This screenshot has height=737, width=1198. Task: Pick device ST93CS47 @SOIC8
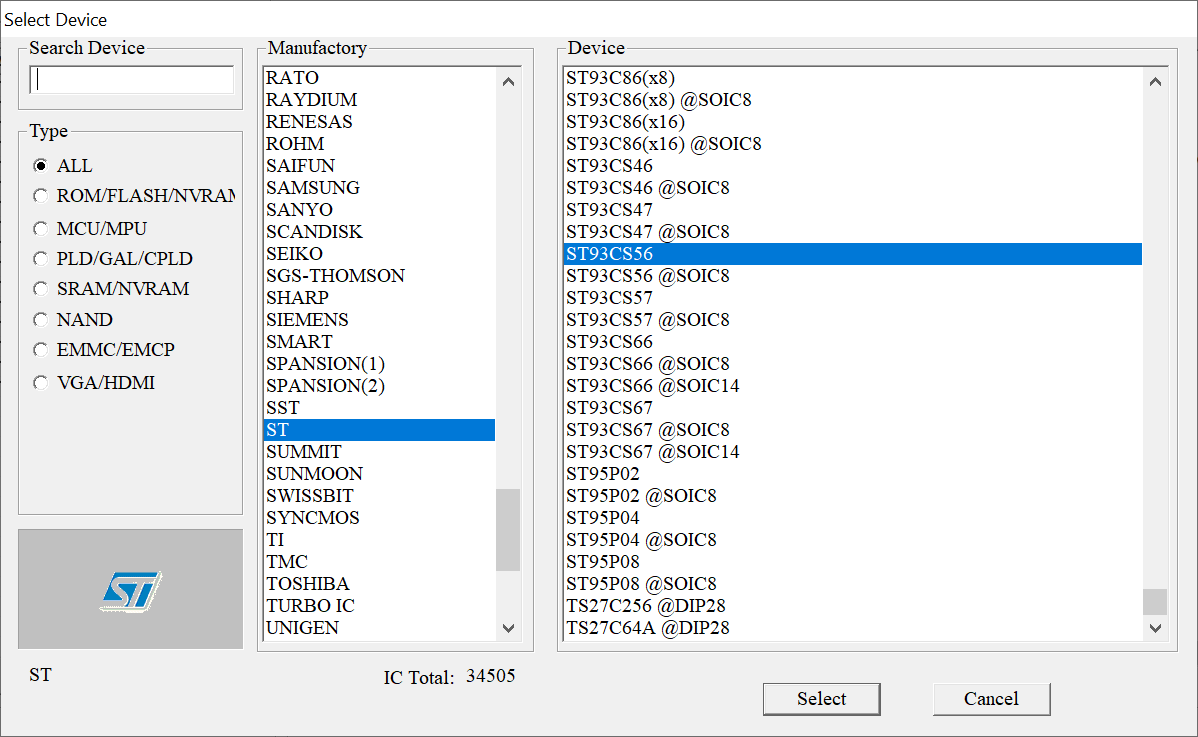point(853,232)
